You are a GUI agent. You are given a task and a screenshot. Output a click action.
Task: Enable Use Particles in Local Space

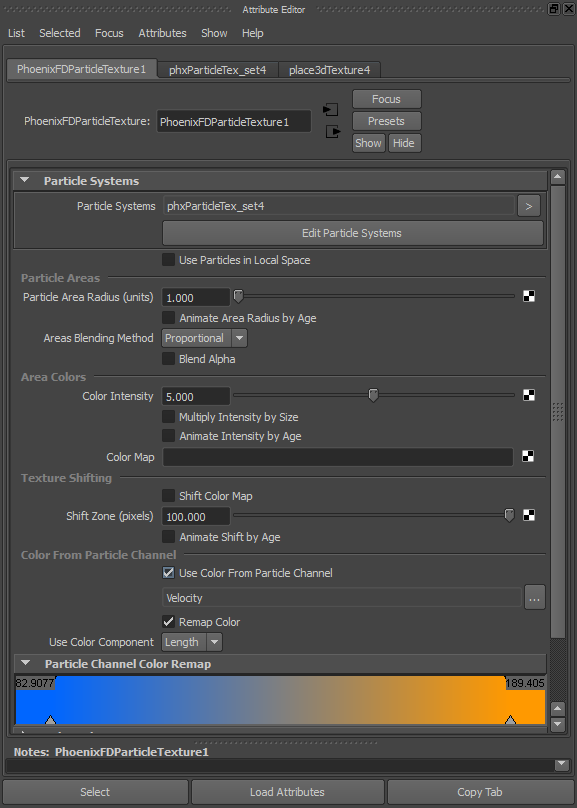tap(168, 260)
